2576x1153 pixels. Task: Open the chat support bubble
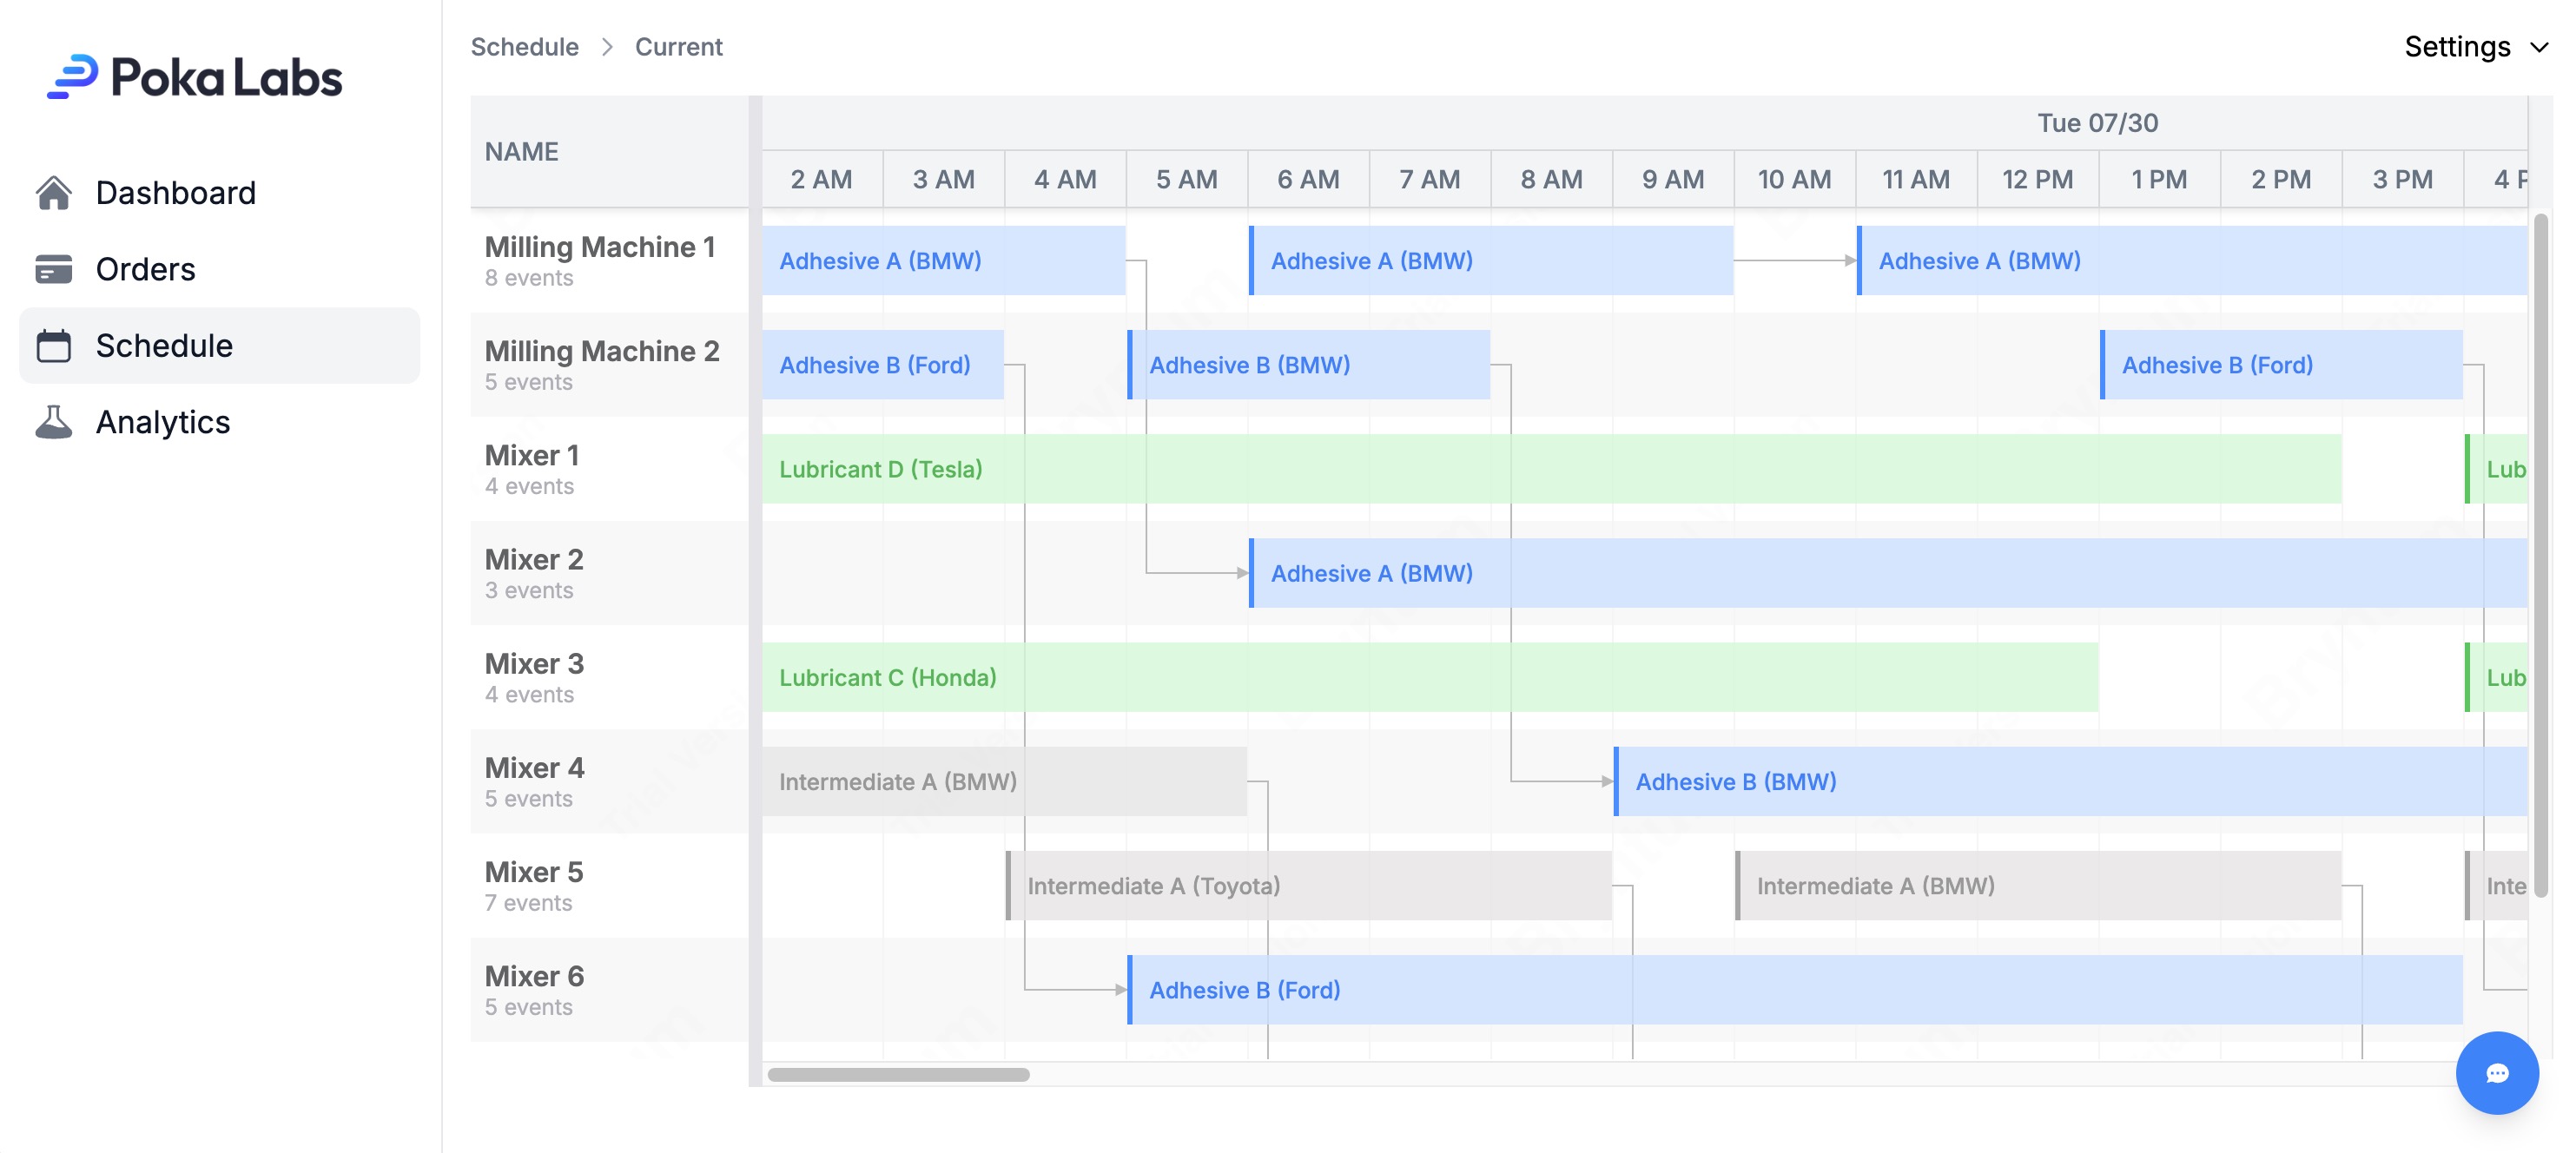point(2496,1072)
